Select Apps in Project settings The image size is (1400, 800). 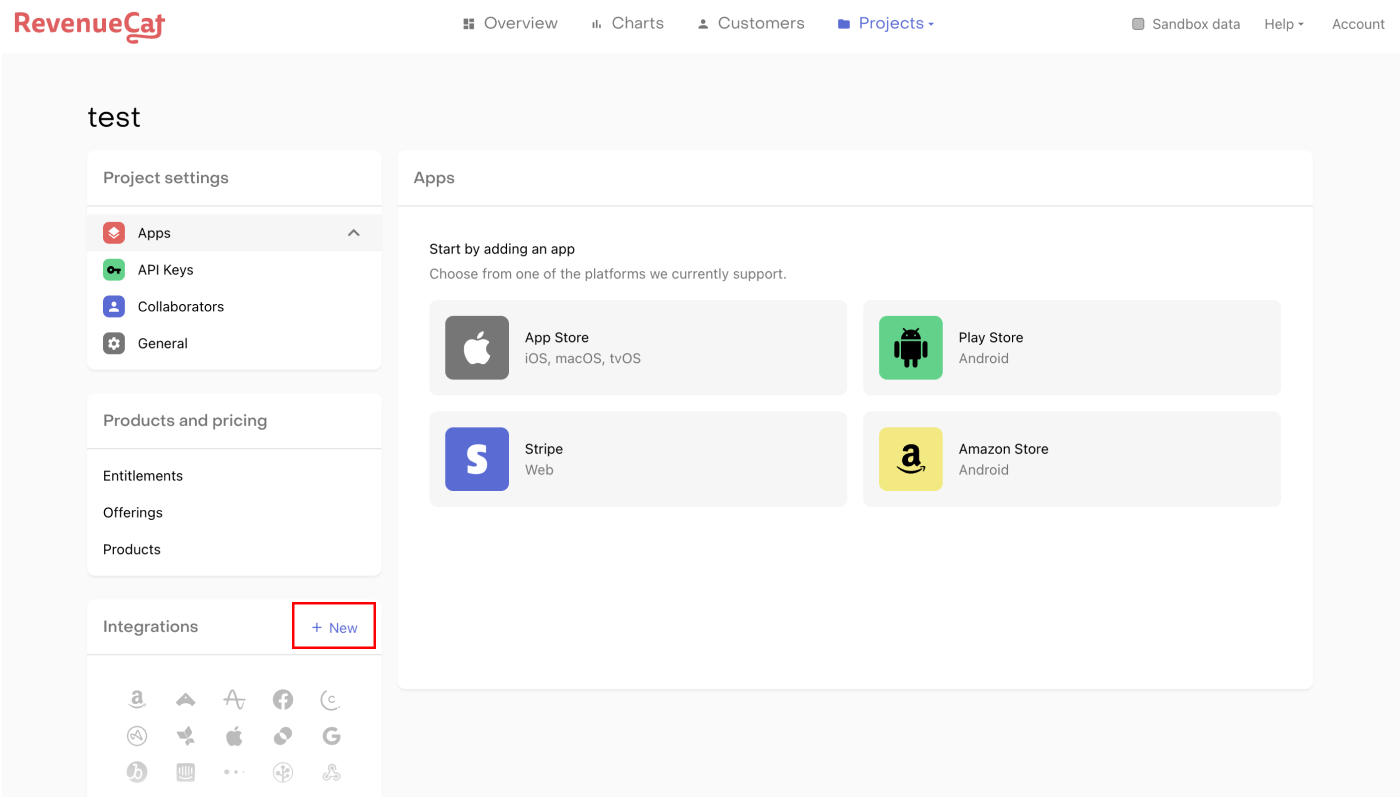(234, 233)
